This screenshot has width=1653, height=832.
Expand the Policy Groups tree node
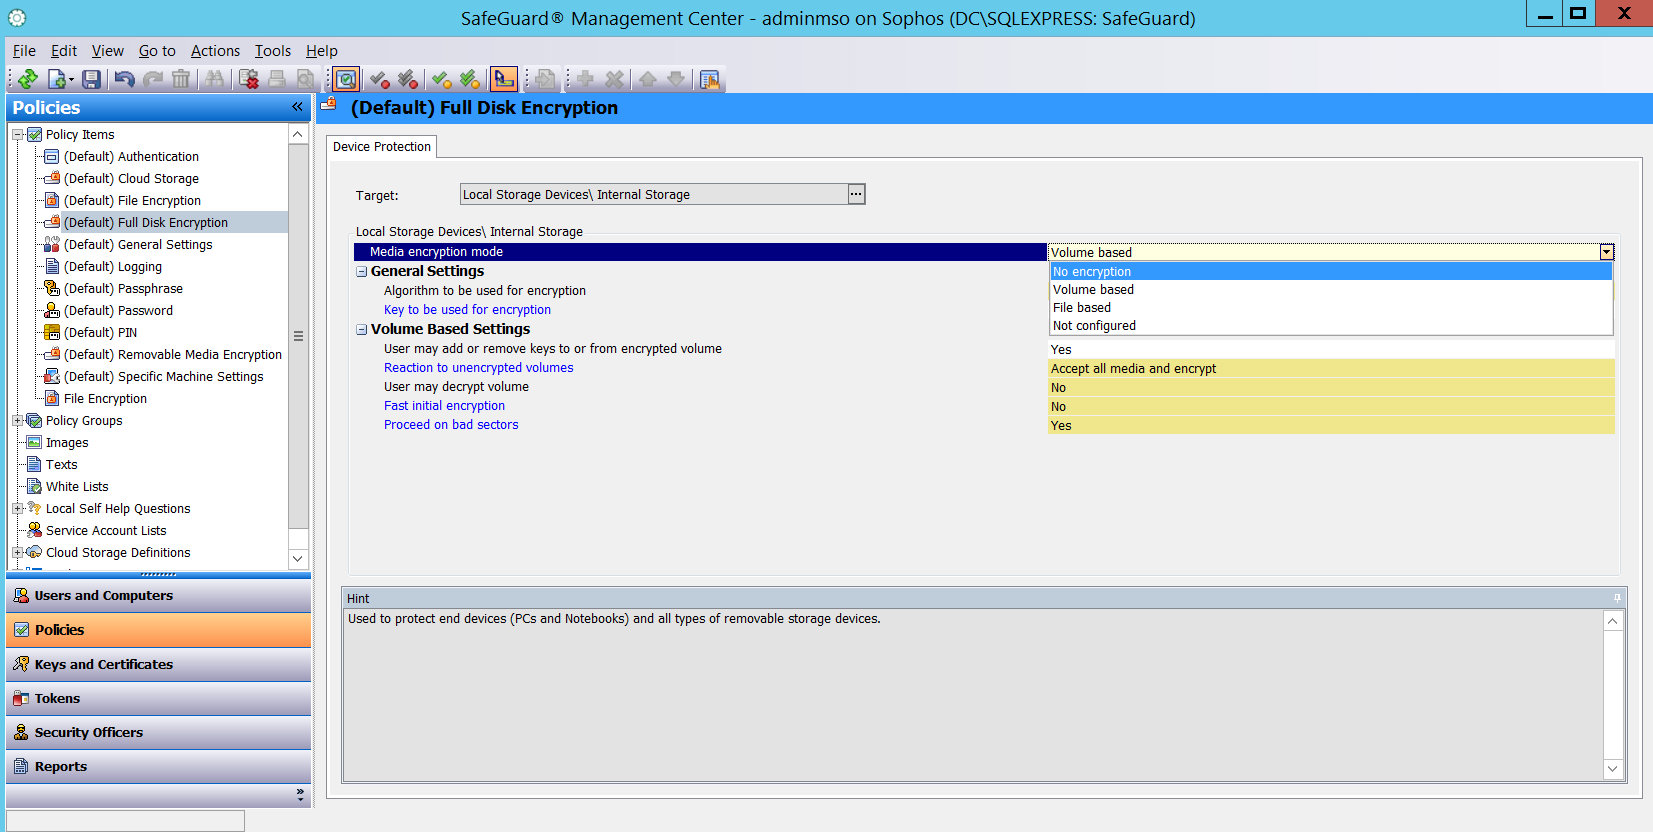pos(18,421)
